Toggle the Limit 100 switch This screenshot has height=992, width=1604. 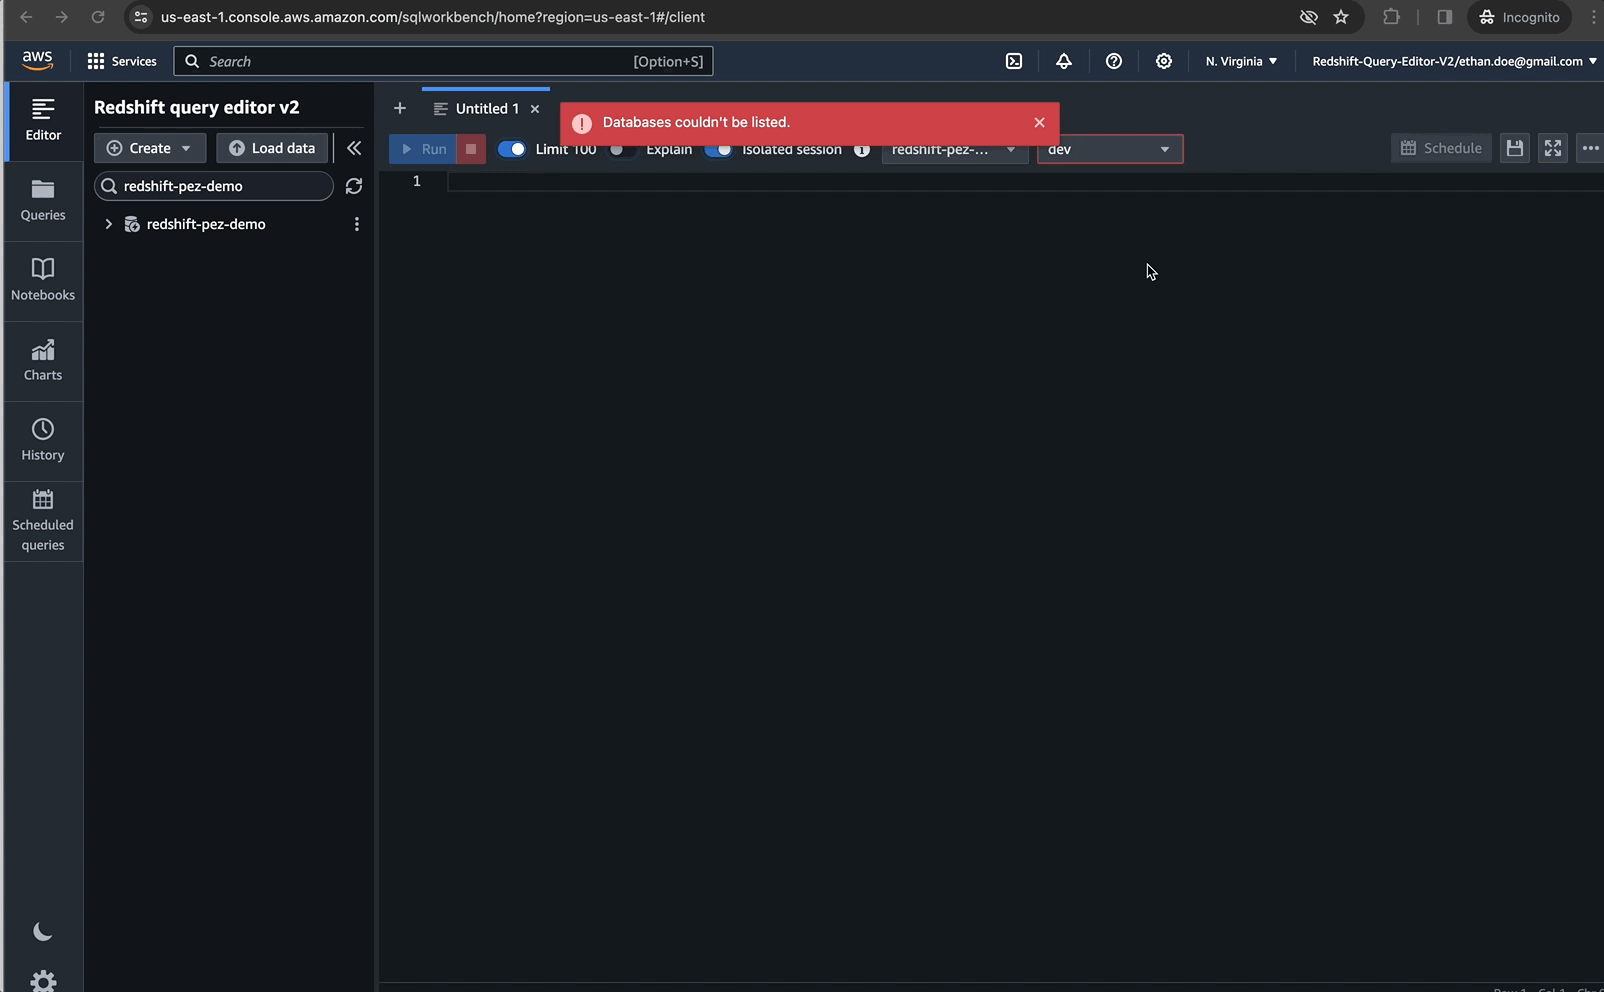512,149
